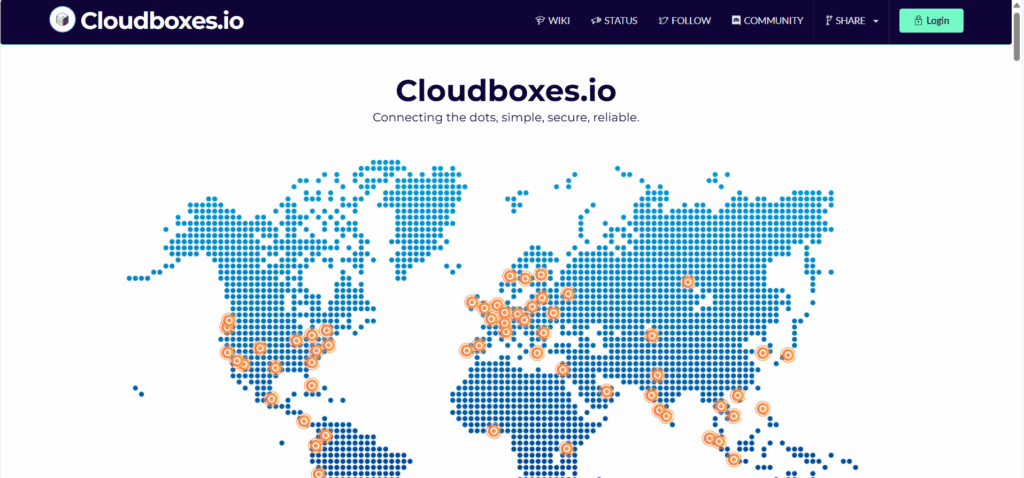
Task: Select the orange marker in central Africa
Action: (x=566, y=449)
